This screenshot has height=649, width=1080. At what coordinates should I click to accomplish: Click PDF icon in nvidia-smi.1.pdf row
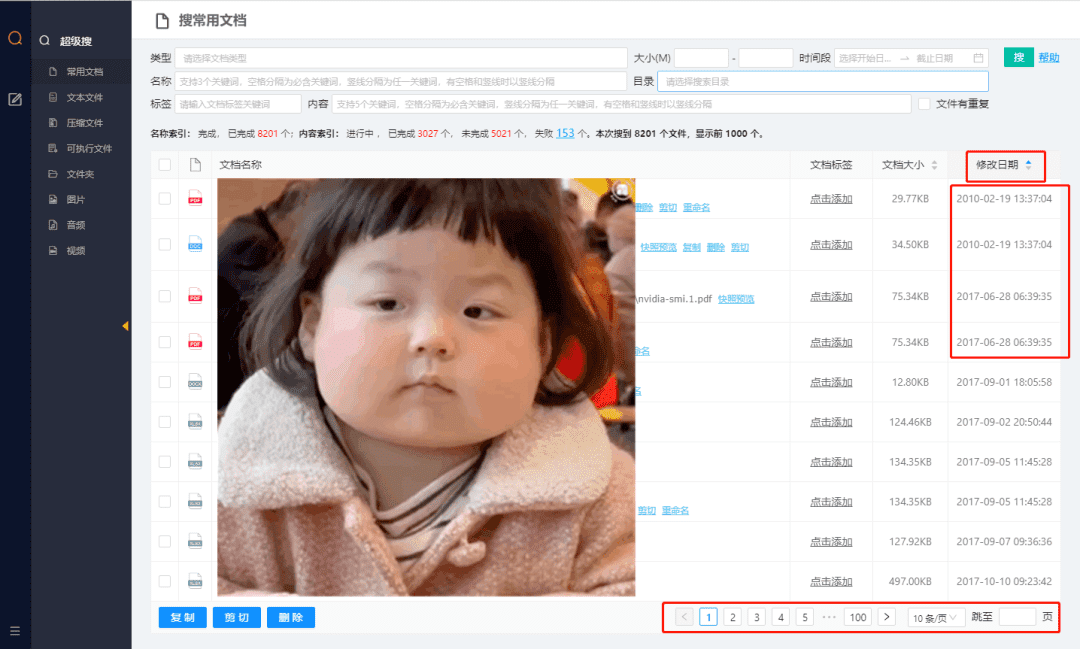coord(196,296)
